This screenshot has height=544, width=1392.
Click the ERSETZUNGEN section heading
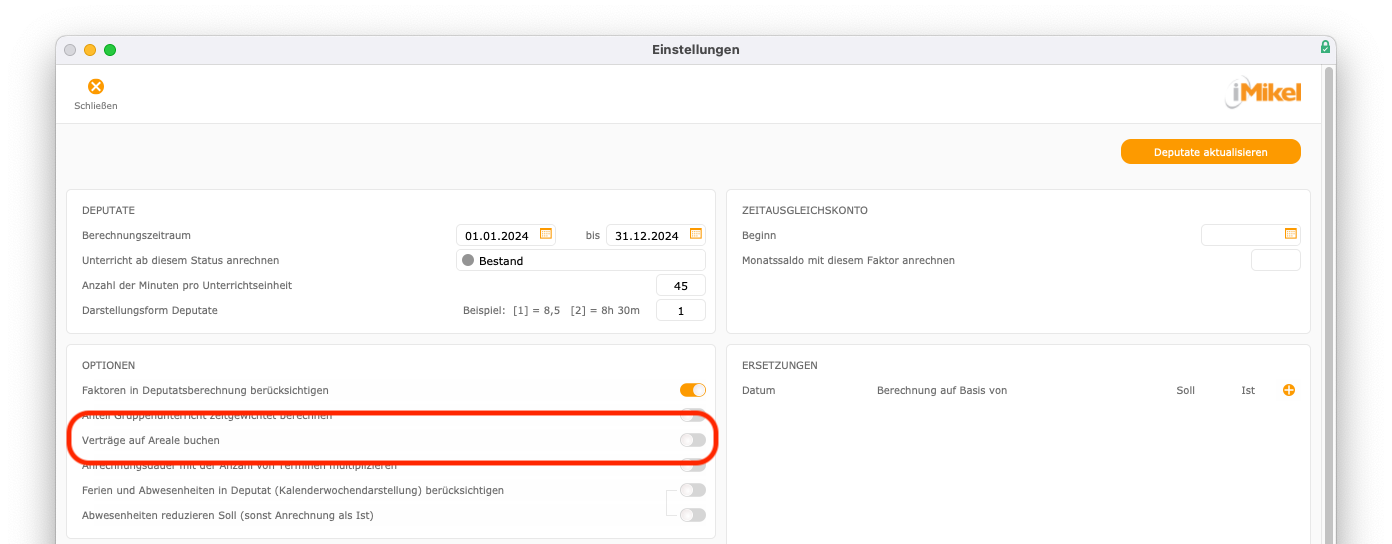pyautogui.click(x=780, y=365)
